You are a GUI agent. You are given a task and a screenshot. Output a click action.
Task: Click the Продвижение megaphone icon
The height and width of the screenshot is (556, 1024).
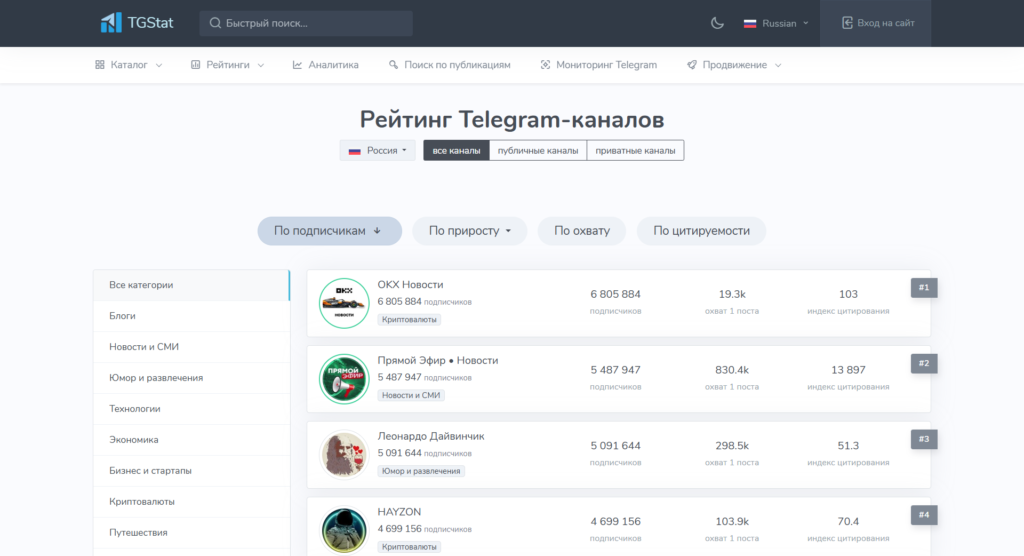(692, 65)
